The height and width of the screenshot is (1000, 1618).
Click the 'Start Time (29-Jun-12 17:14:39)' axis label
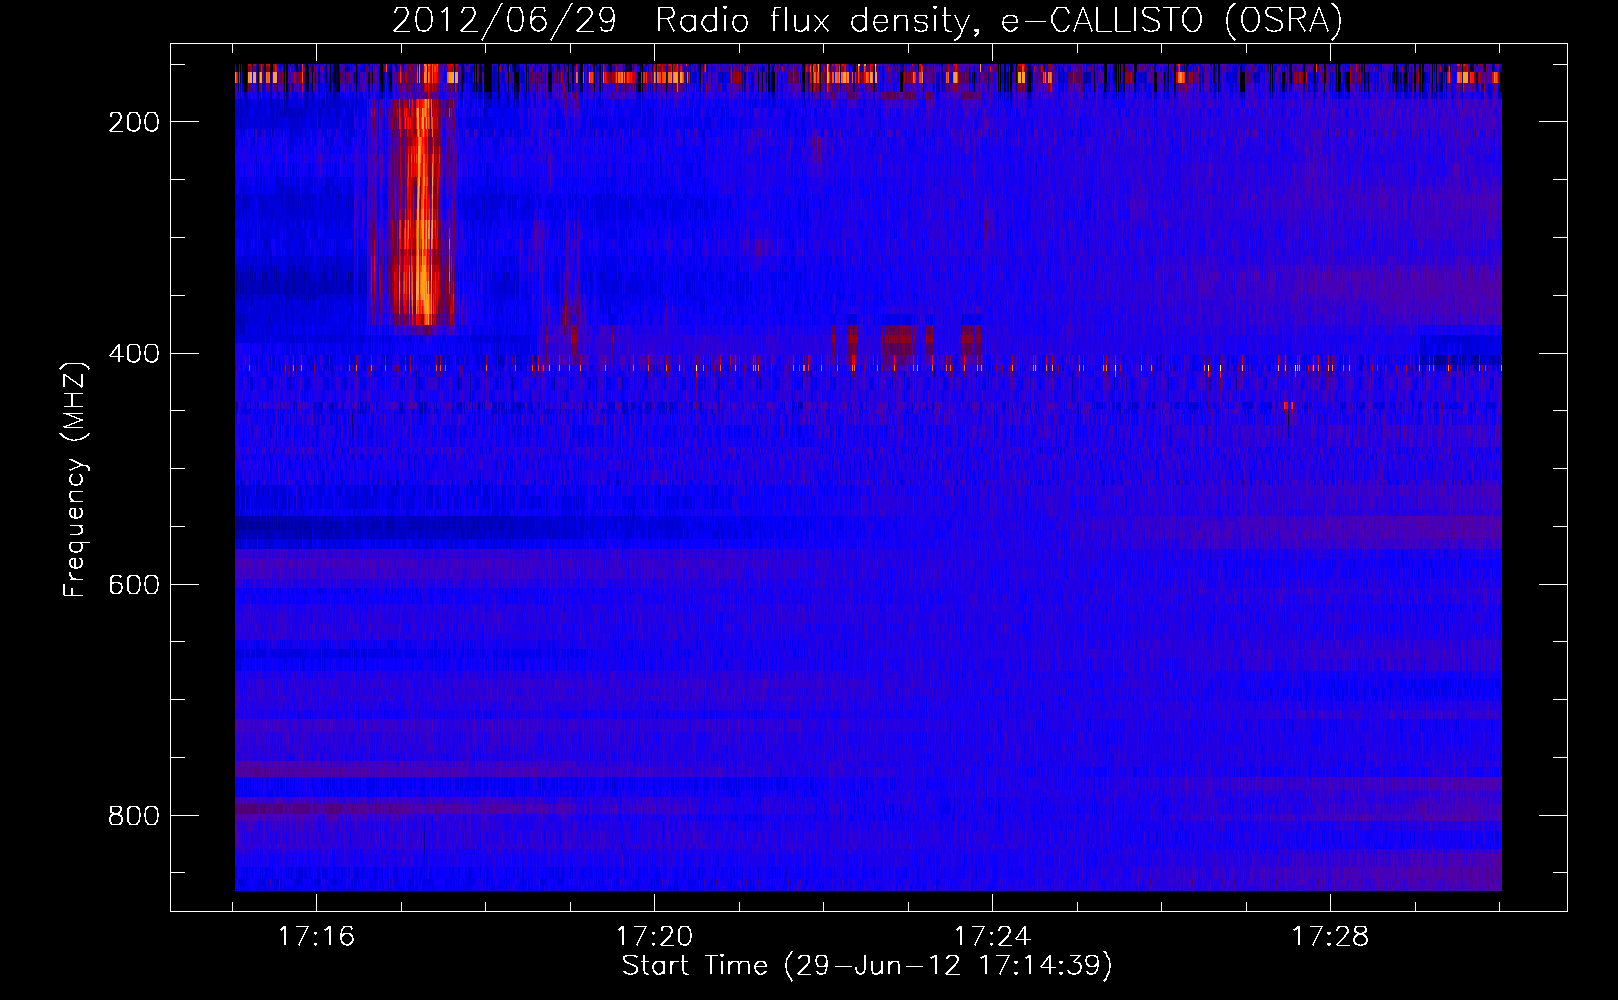point(867,966)
